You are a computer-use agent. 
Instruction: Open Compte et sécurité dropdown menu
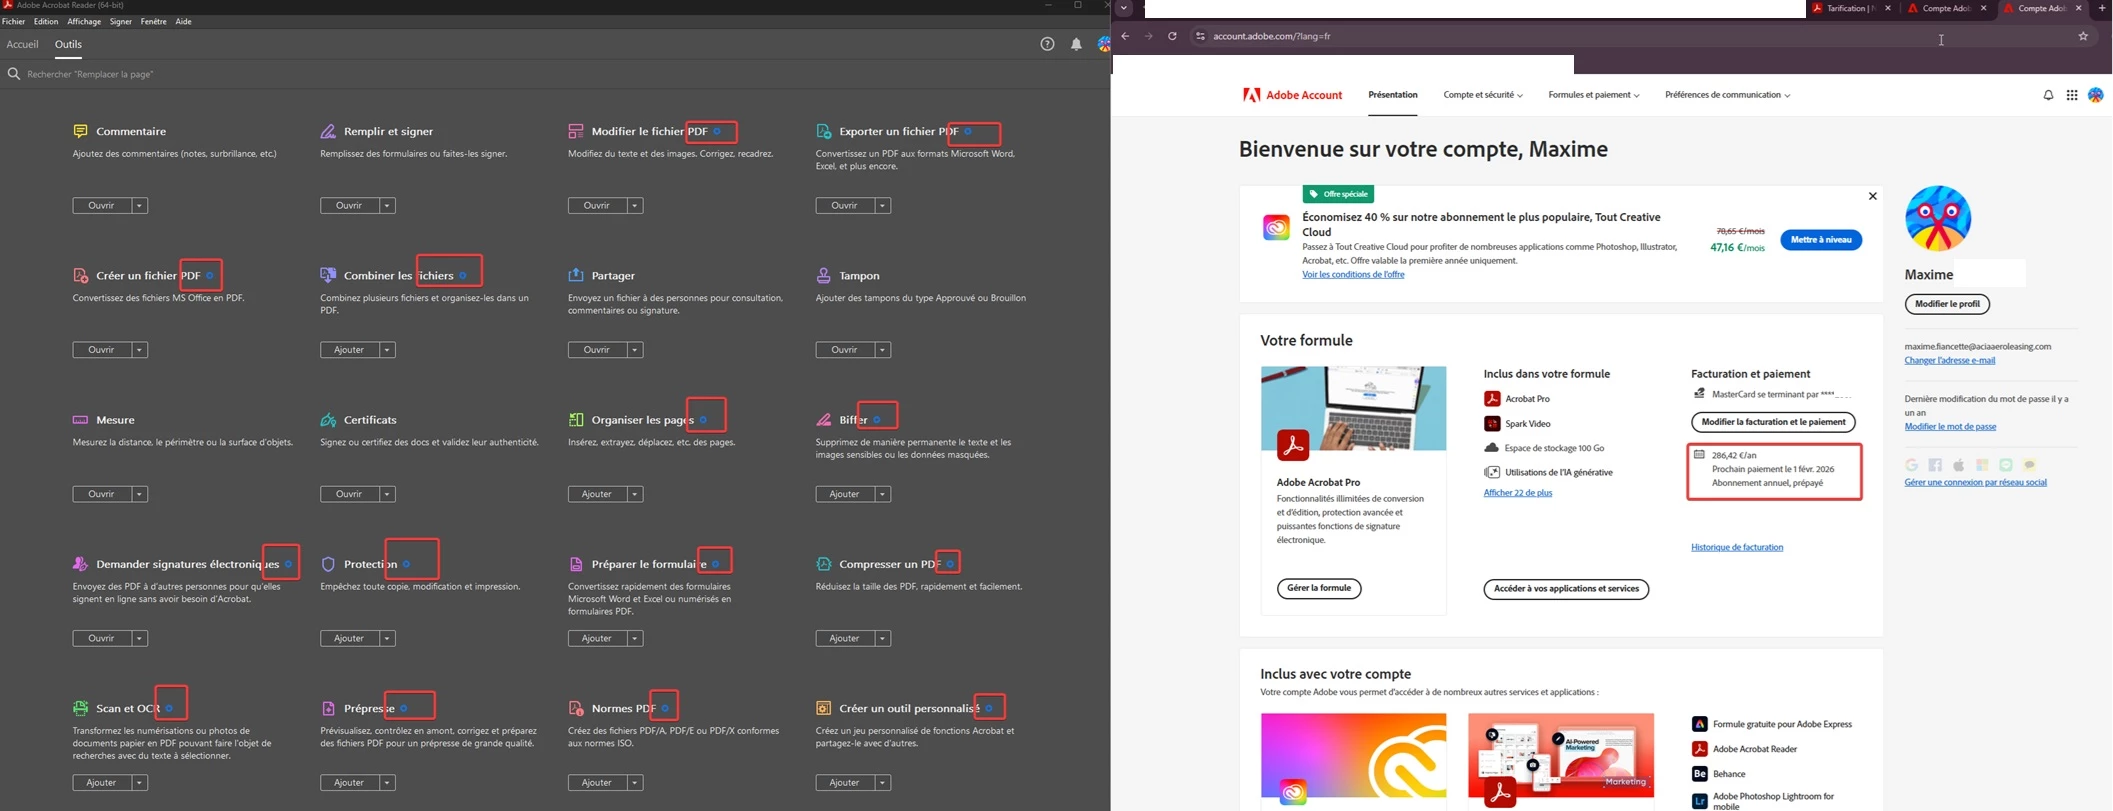pos(1483,95)
